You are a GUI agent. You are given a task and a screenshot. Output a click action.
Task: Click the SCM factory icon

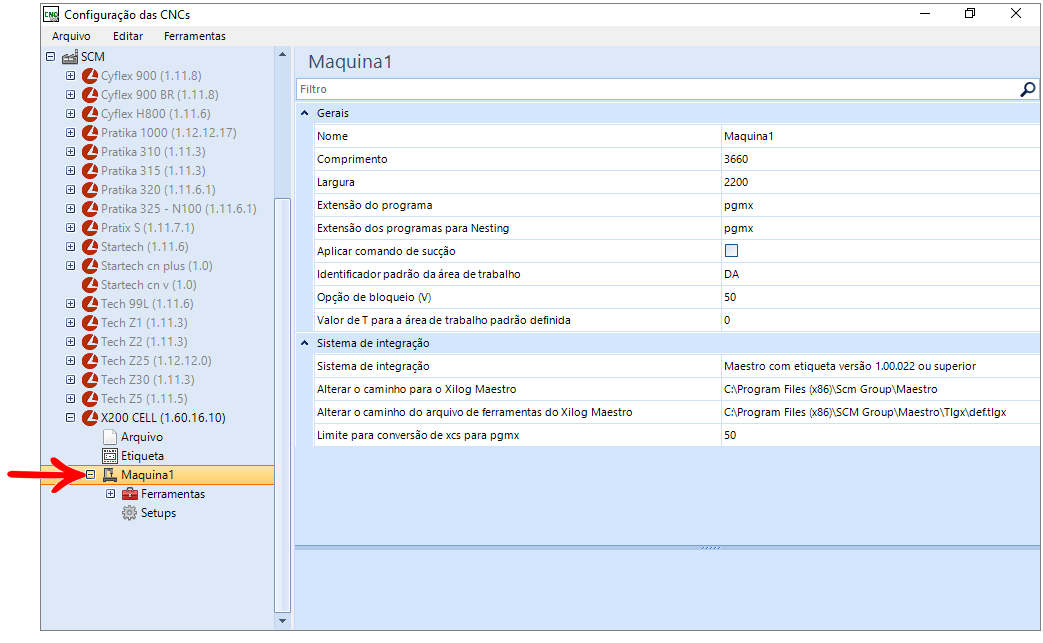70,57
